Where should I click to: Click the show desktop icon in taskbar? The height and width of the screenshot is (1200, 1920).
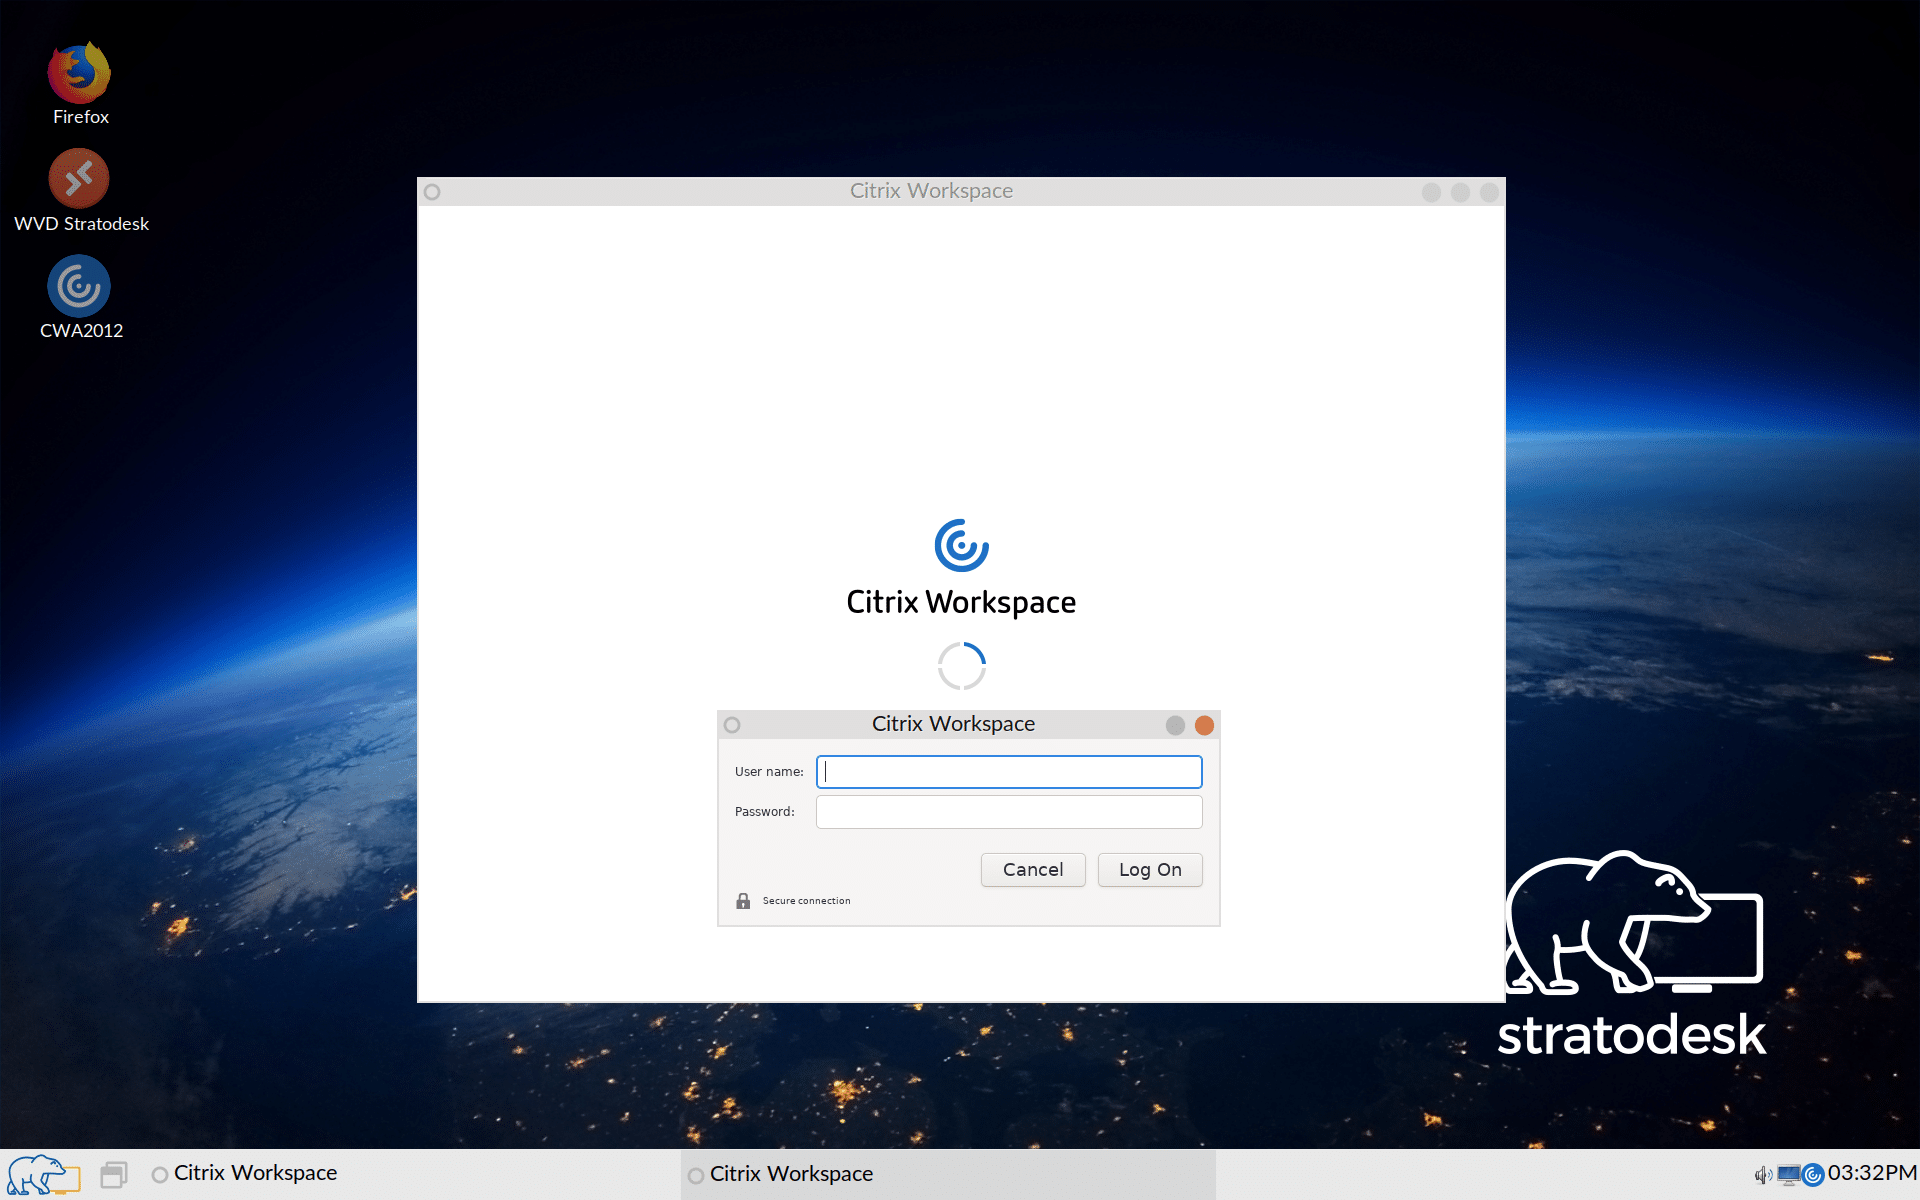tap(114, 1174)
